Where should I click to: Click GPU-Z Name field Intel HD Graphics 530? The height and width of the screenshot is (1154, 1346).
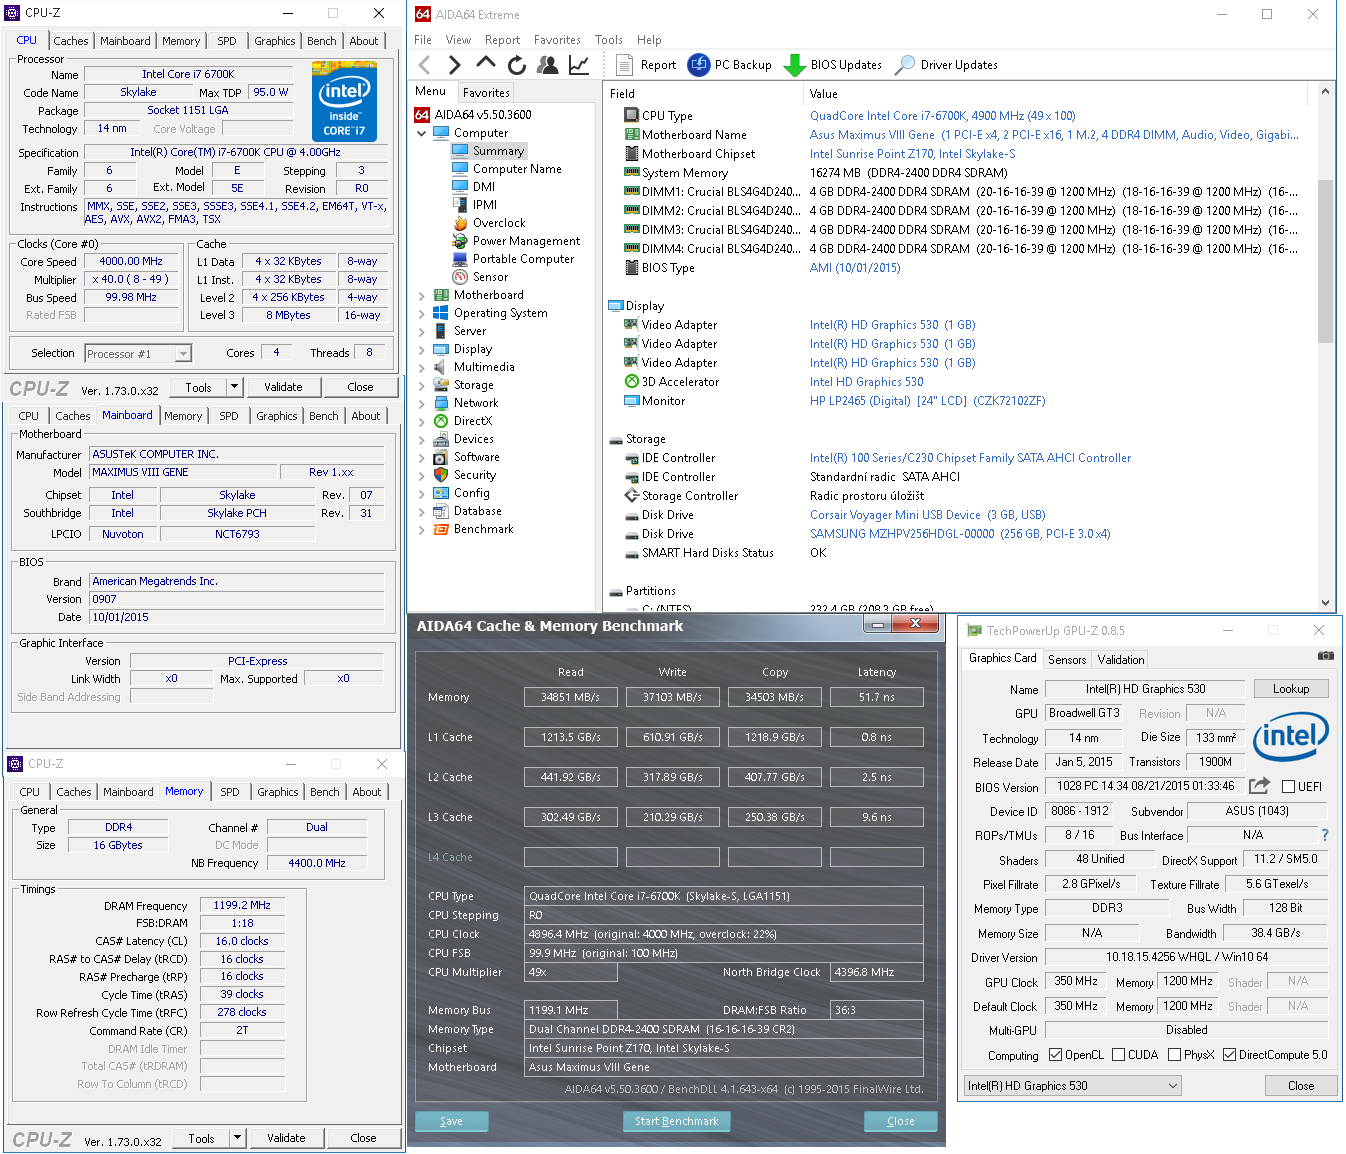(1145, 689)
